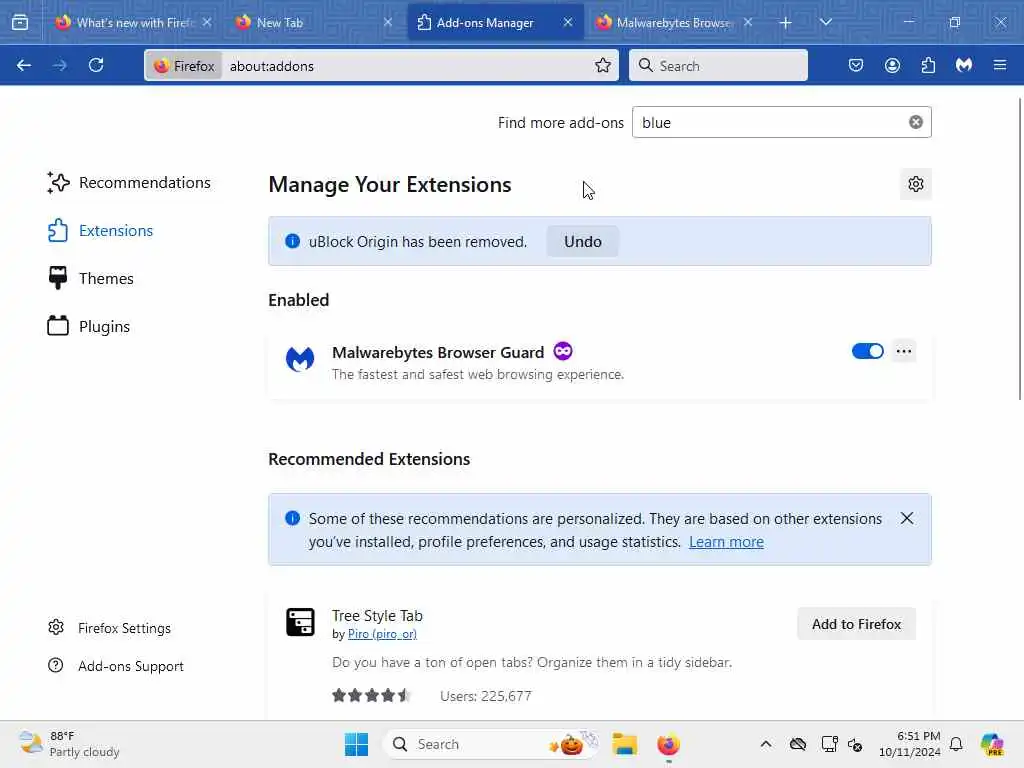Viewport: 1024px width, 768px height.
Task: Open a new tab with the plus button
Action: tap(786, 23)
